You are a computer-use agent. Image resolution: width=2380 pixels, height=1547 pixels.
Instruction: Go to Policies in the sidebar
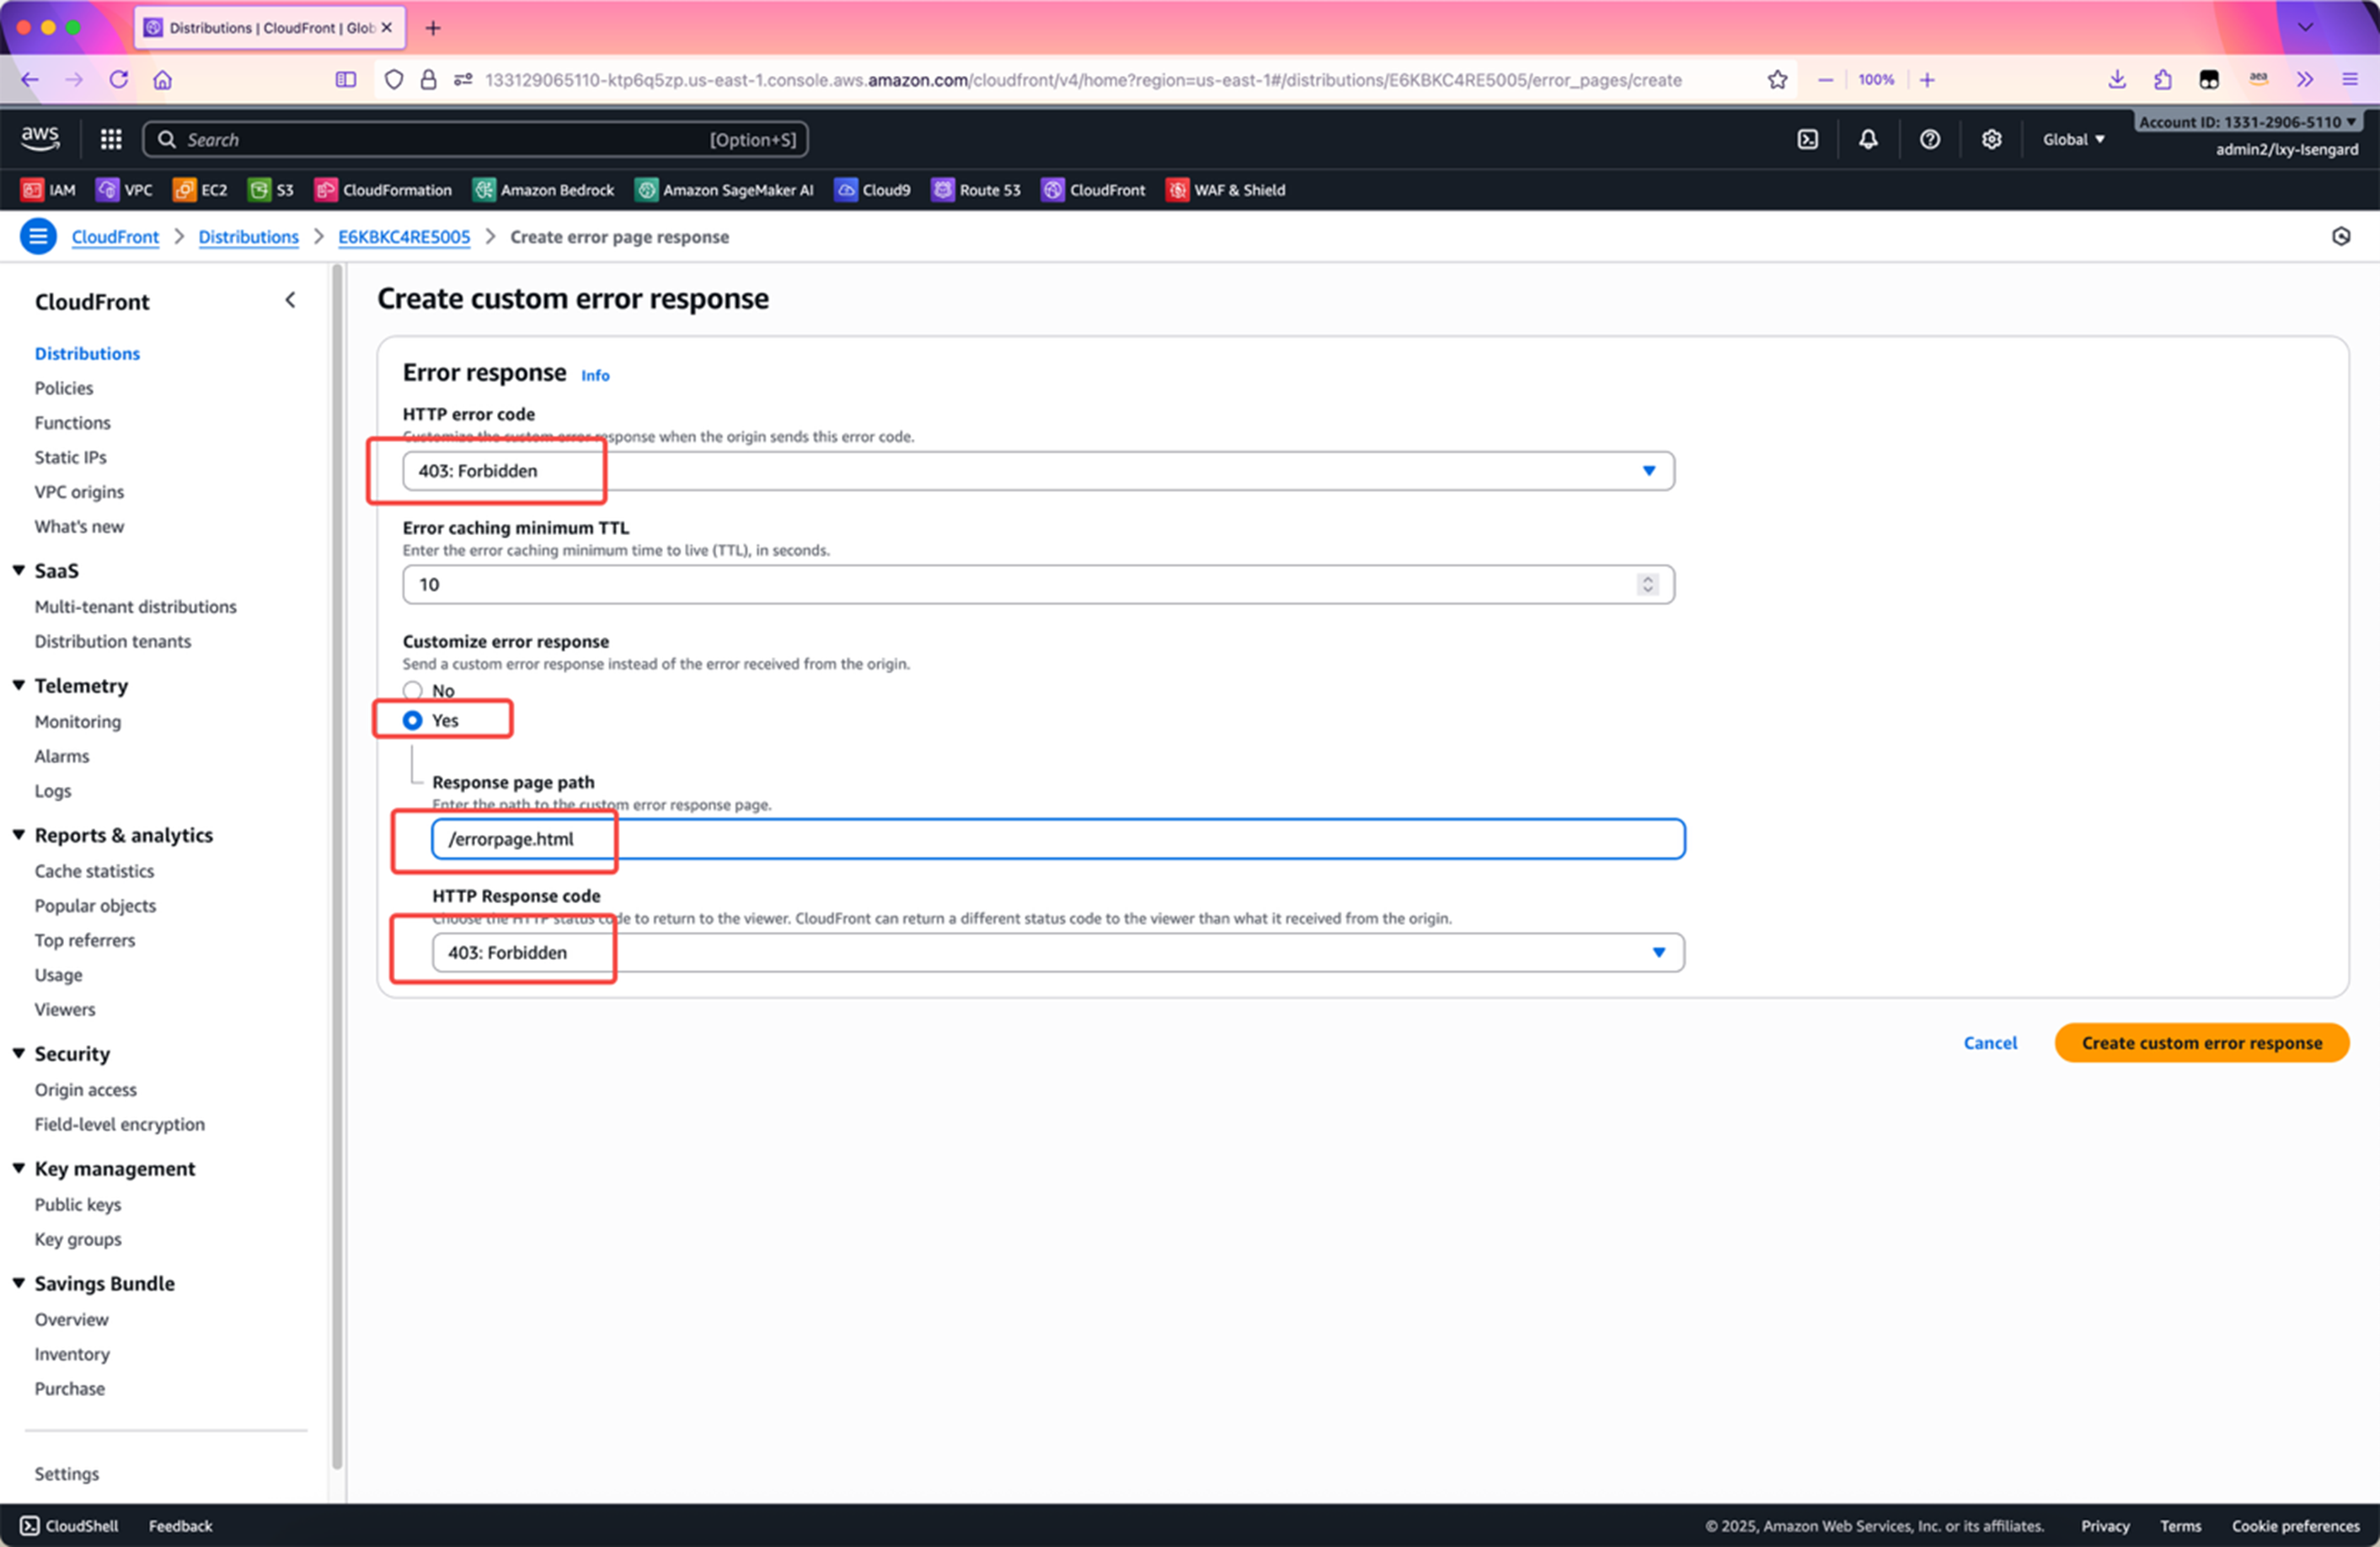point(64,388)
